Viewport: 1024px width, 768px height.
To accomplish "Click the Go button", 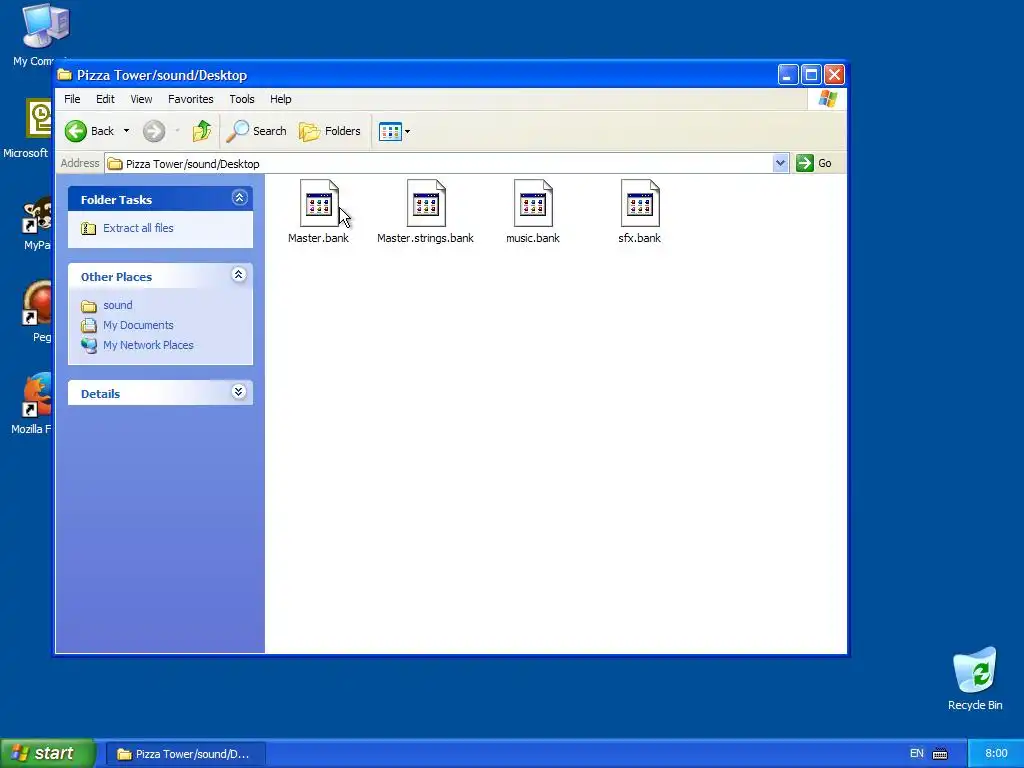I will pos(814,163).
